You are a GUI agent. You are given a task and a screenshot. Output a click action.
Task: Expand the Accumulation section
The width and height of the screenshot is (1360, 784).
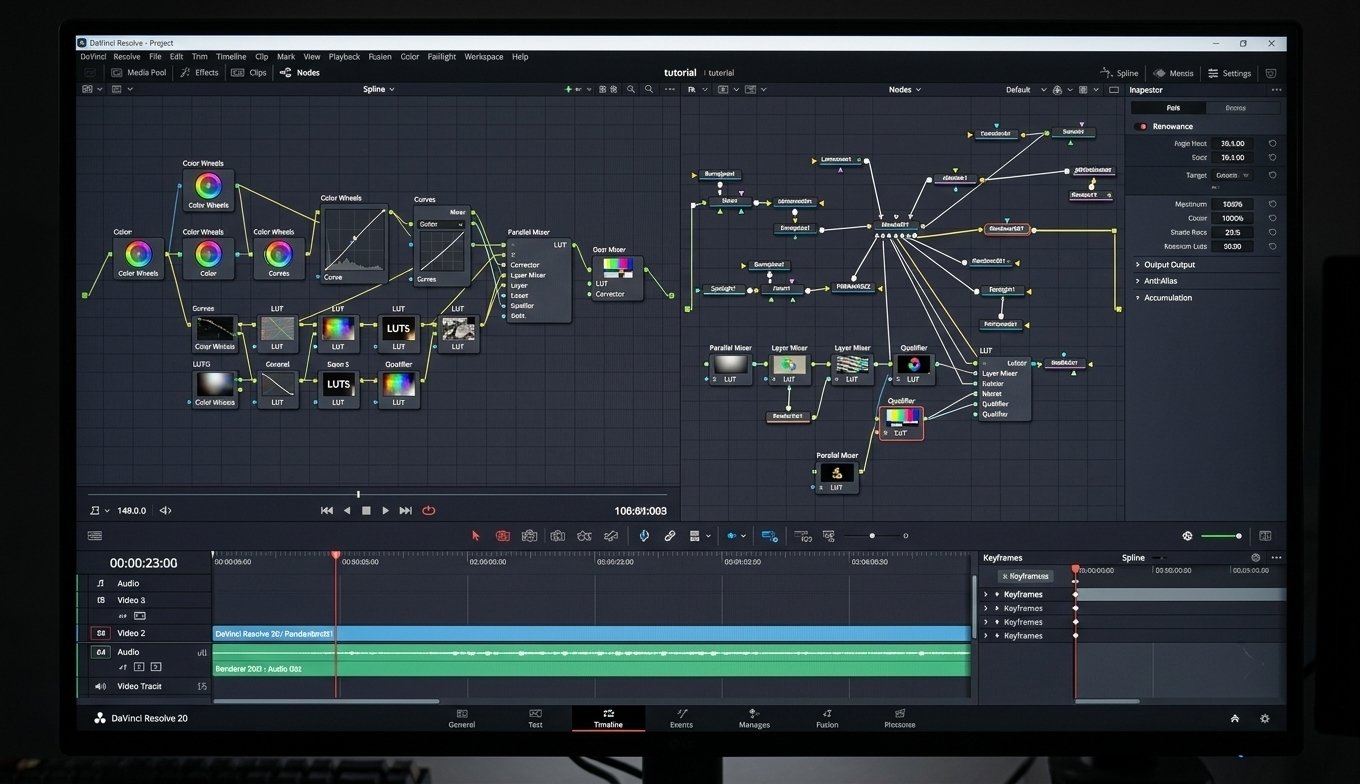point(1168,298)
